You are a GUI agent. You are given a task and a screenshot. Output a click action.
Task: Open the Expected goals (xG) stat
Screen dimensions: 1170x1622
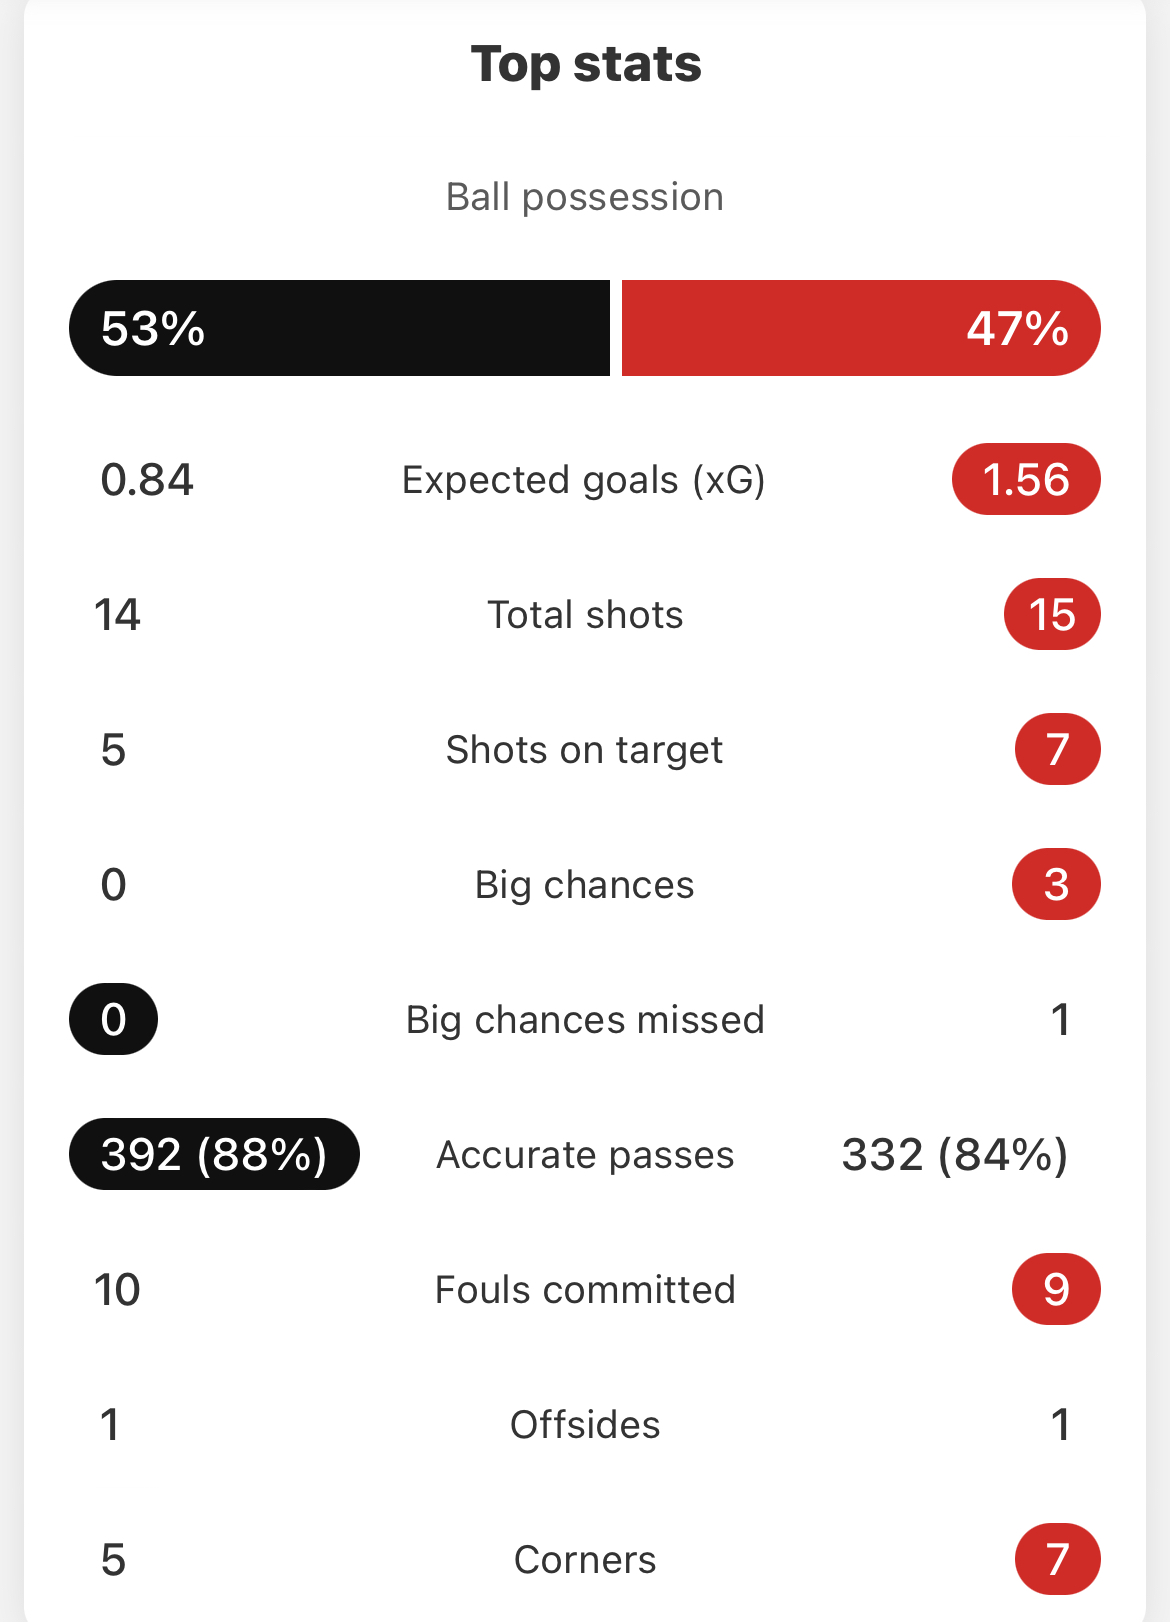584,480
